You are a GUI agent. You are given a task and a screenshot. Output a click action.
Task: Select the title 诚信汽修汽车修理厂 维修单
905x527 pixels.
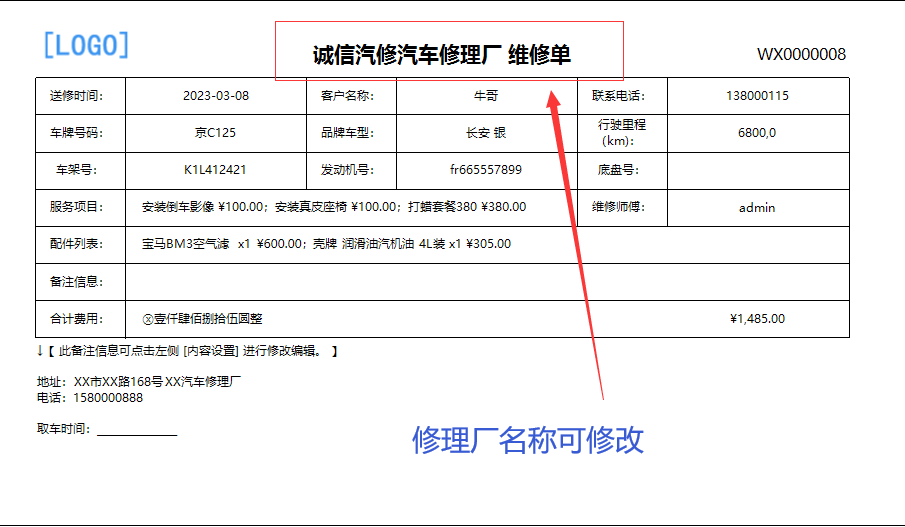pyautogui.click(x=442, y=55)
